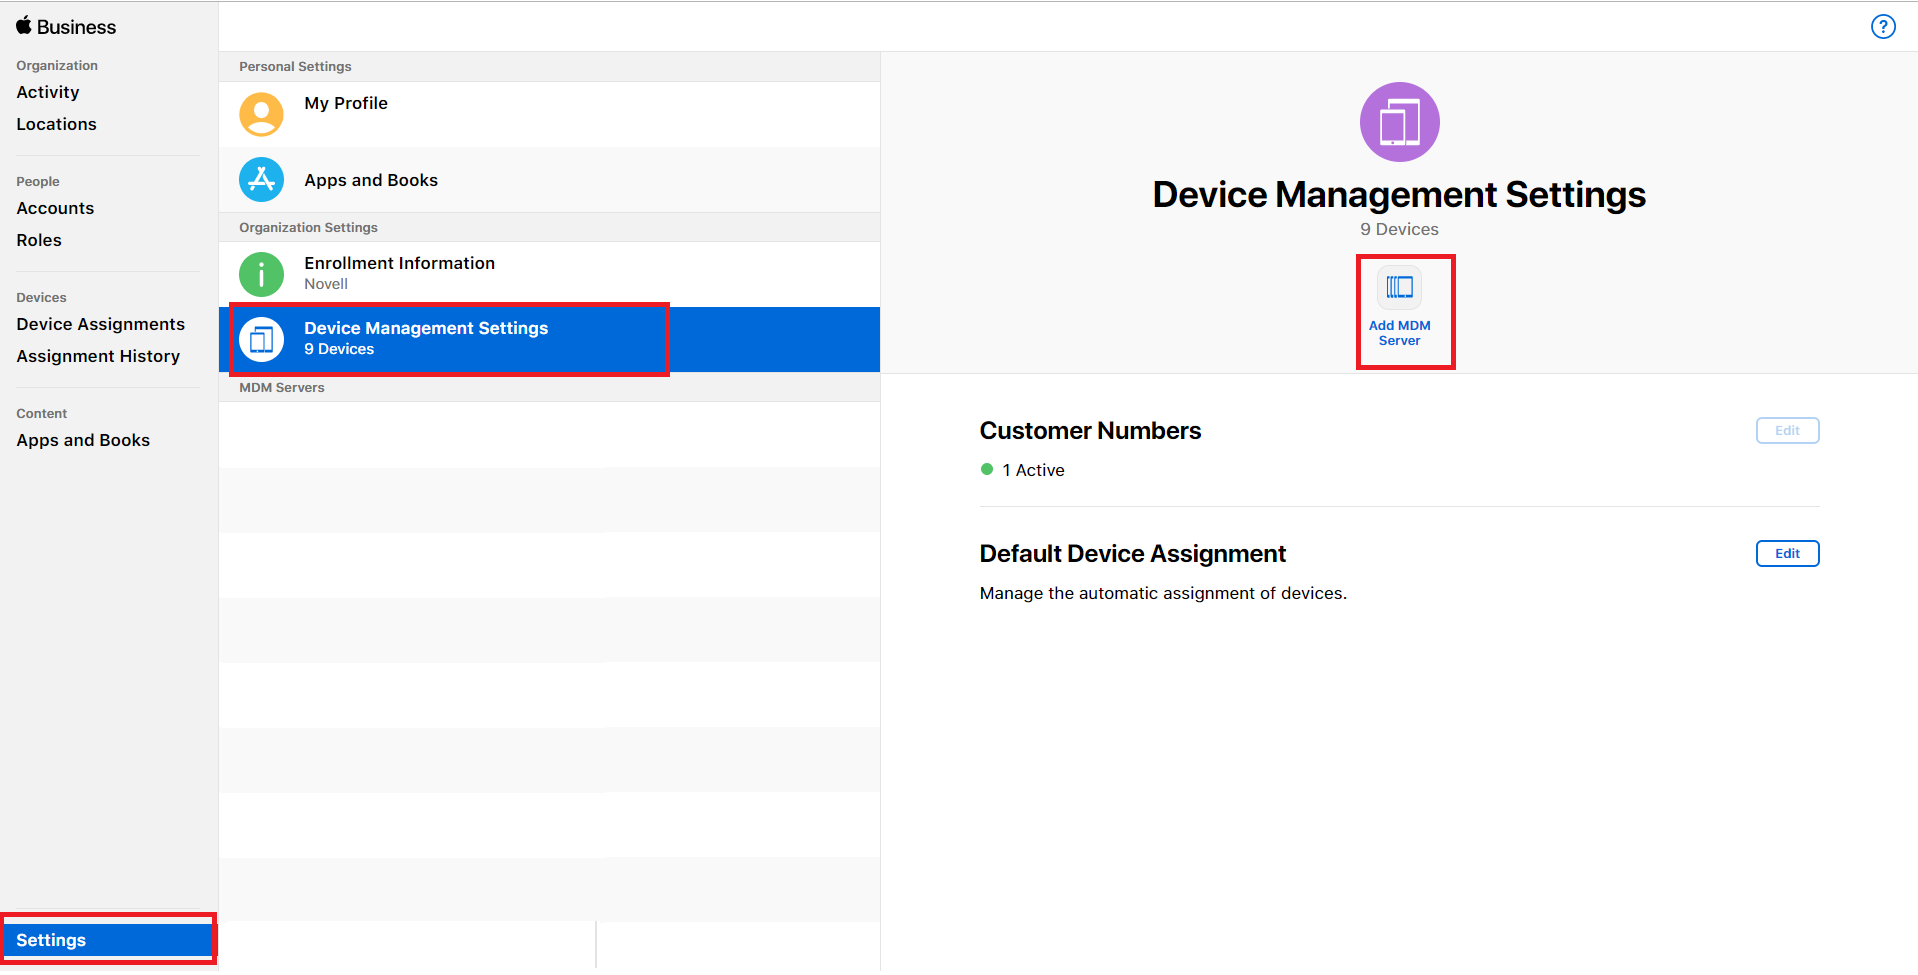1918x975 pixels.
Task: Click the Add MDM Server icon
Action: (x=1399, y=288)
